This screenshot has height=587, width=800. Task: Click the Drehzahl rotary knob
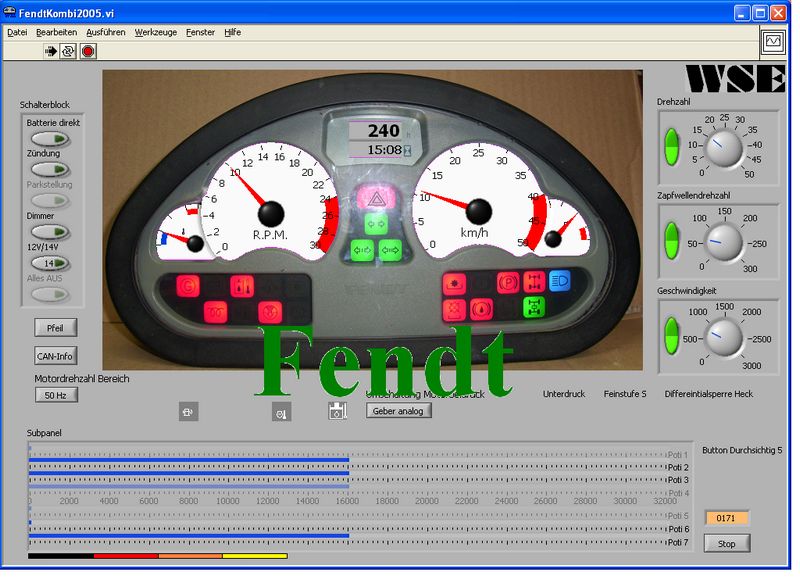click(x=724, y=147)
